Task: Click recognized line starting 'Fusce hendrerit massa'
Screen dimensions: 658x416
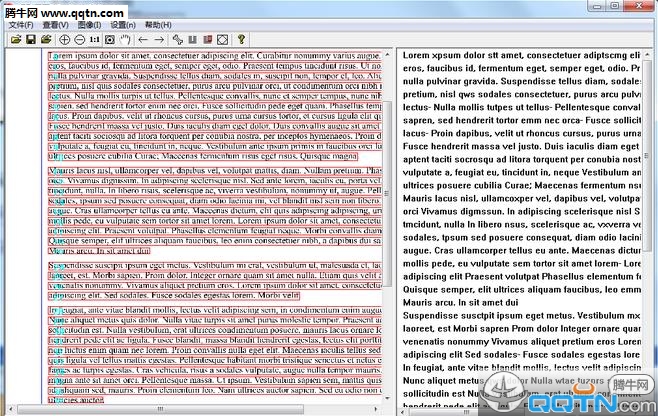Action: pos(521,147)
